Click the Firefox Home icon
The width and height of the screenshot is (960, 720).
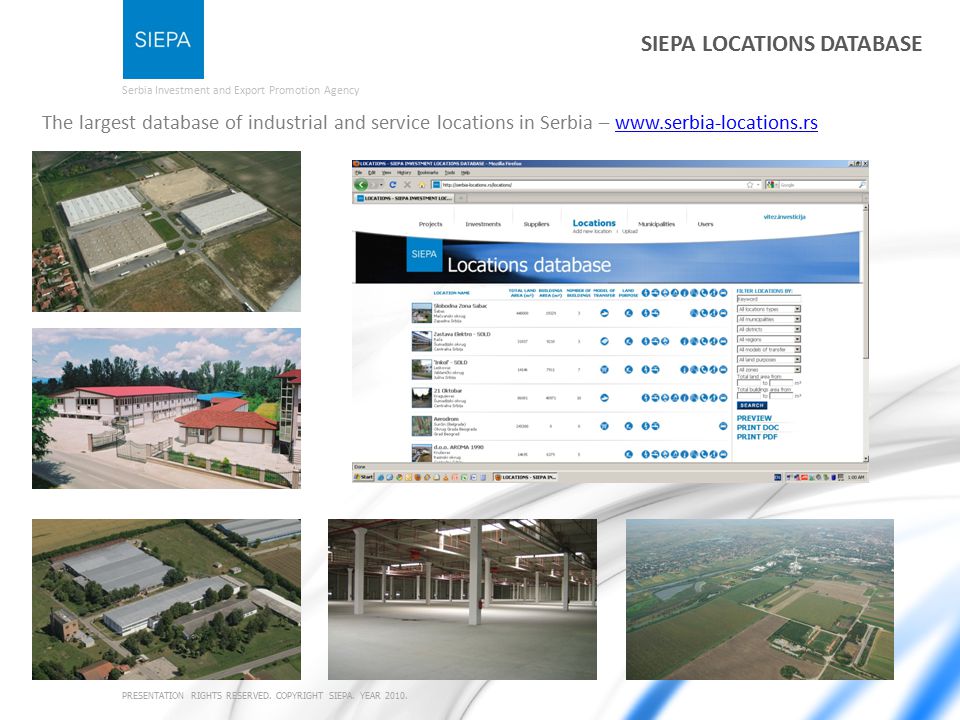coord(421,184)
